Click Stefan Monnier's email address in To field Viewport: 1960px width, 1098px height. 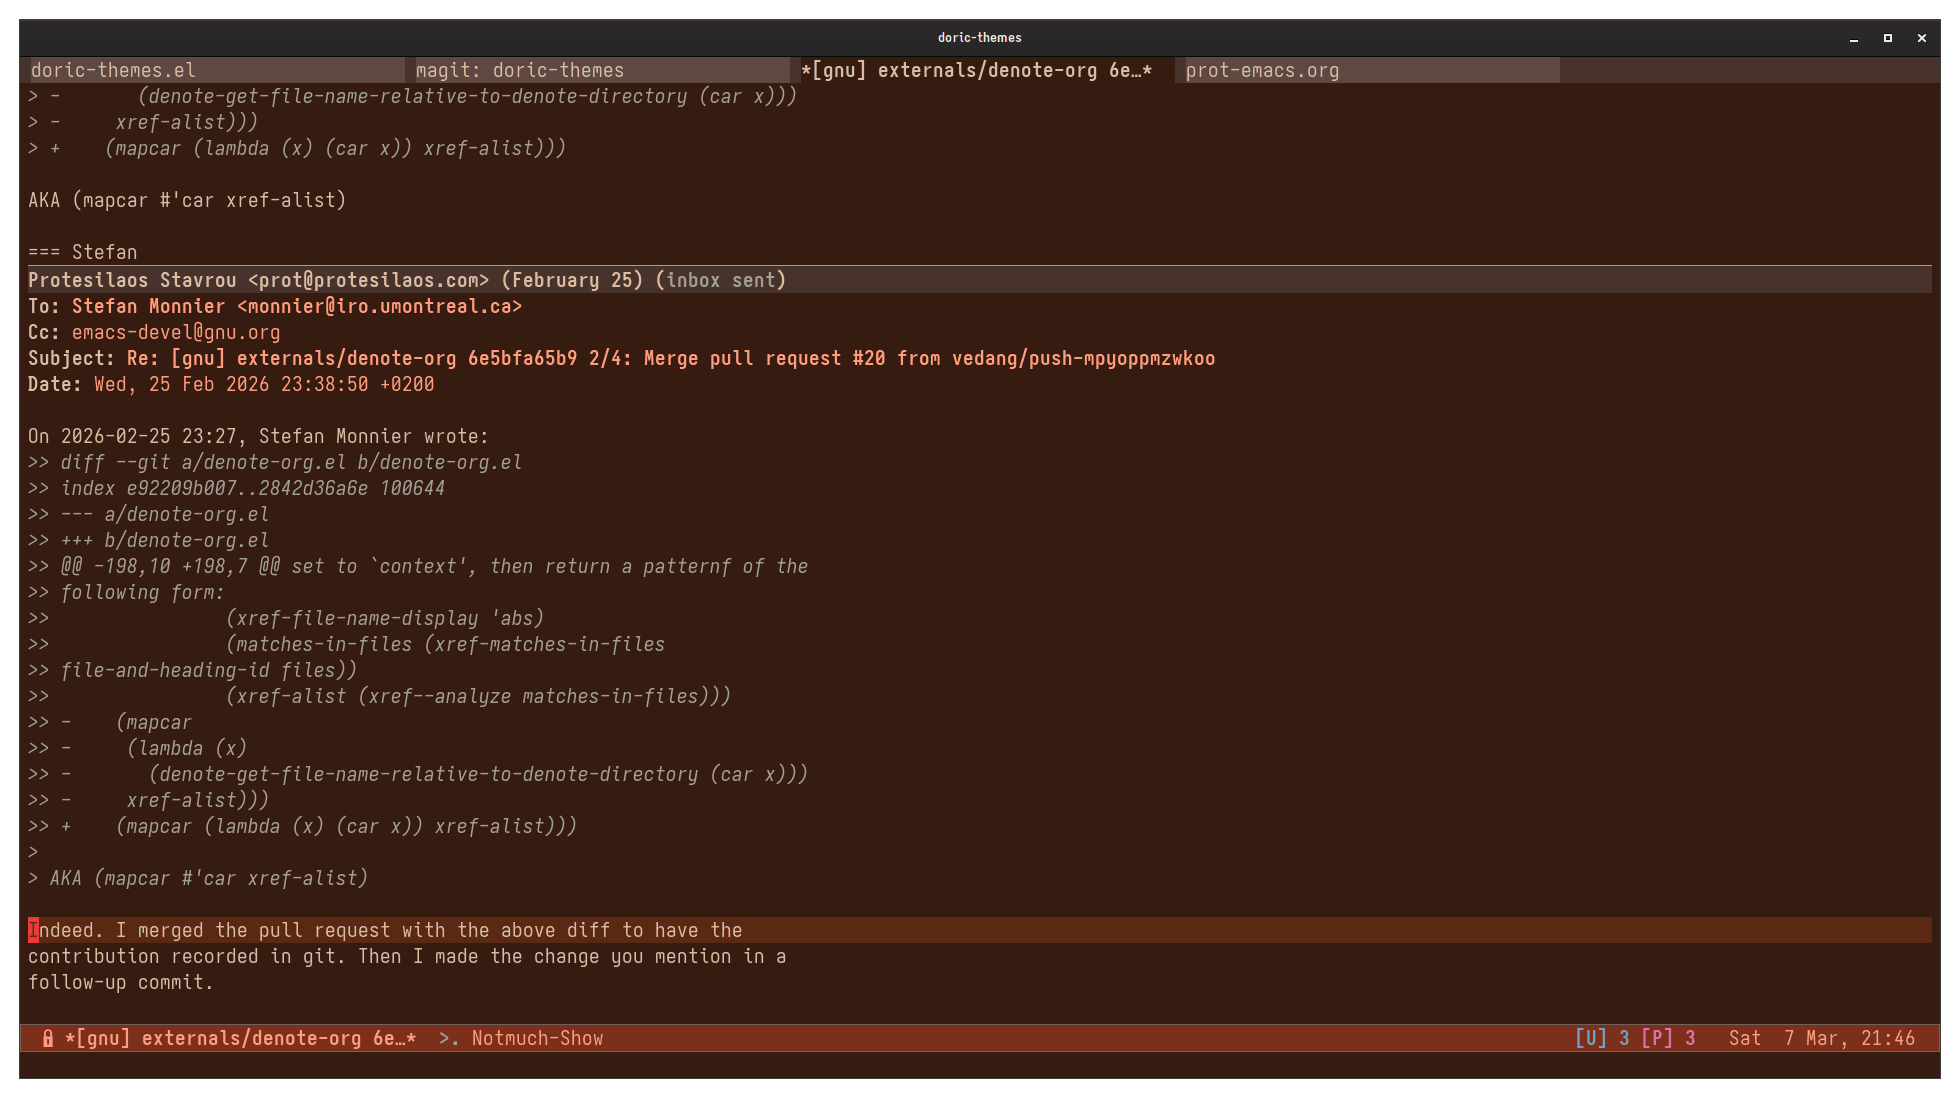pos(379,306)
